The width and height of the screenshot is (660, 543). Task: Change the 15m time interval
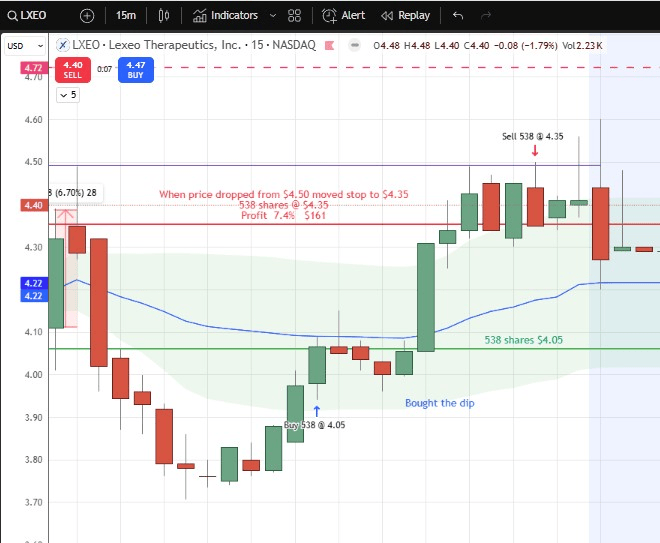click(126, 16)
